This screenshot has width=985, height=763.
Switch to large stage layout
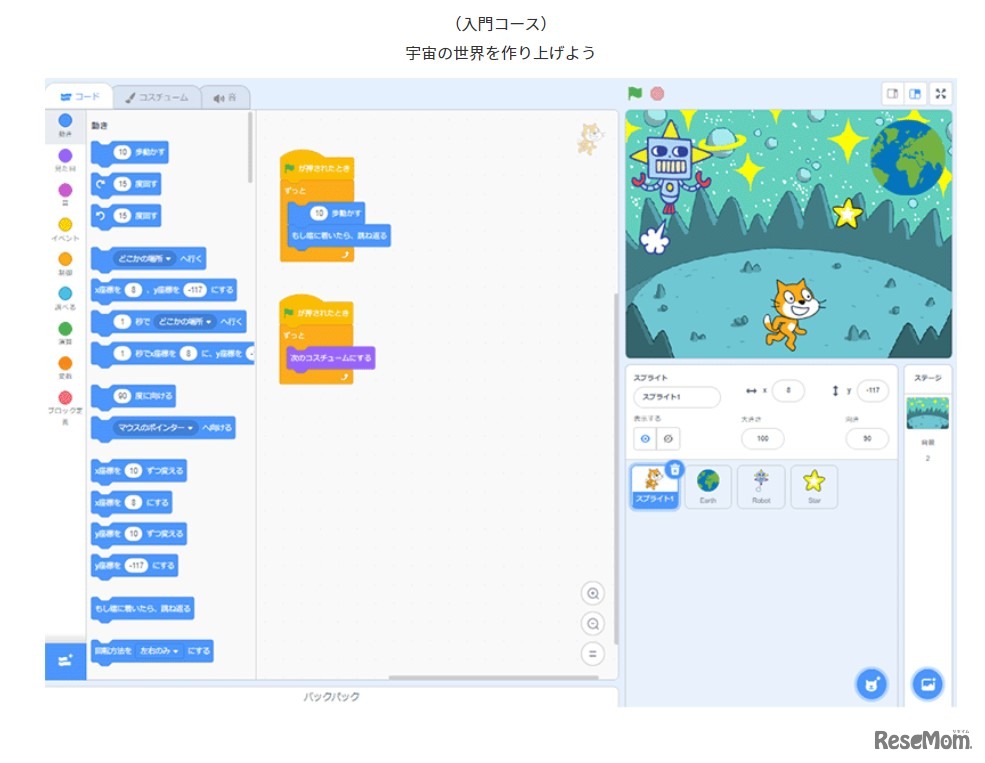pyautogui.click(x=915, y=94)
